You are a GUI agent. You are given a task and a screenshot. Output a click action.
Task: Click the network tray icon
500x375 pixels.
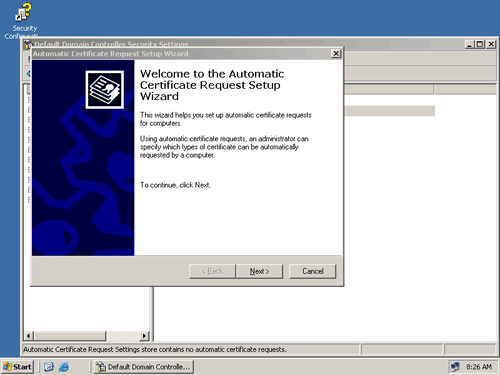tap(455, 367)
